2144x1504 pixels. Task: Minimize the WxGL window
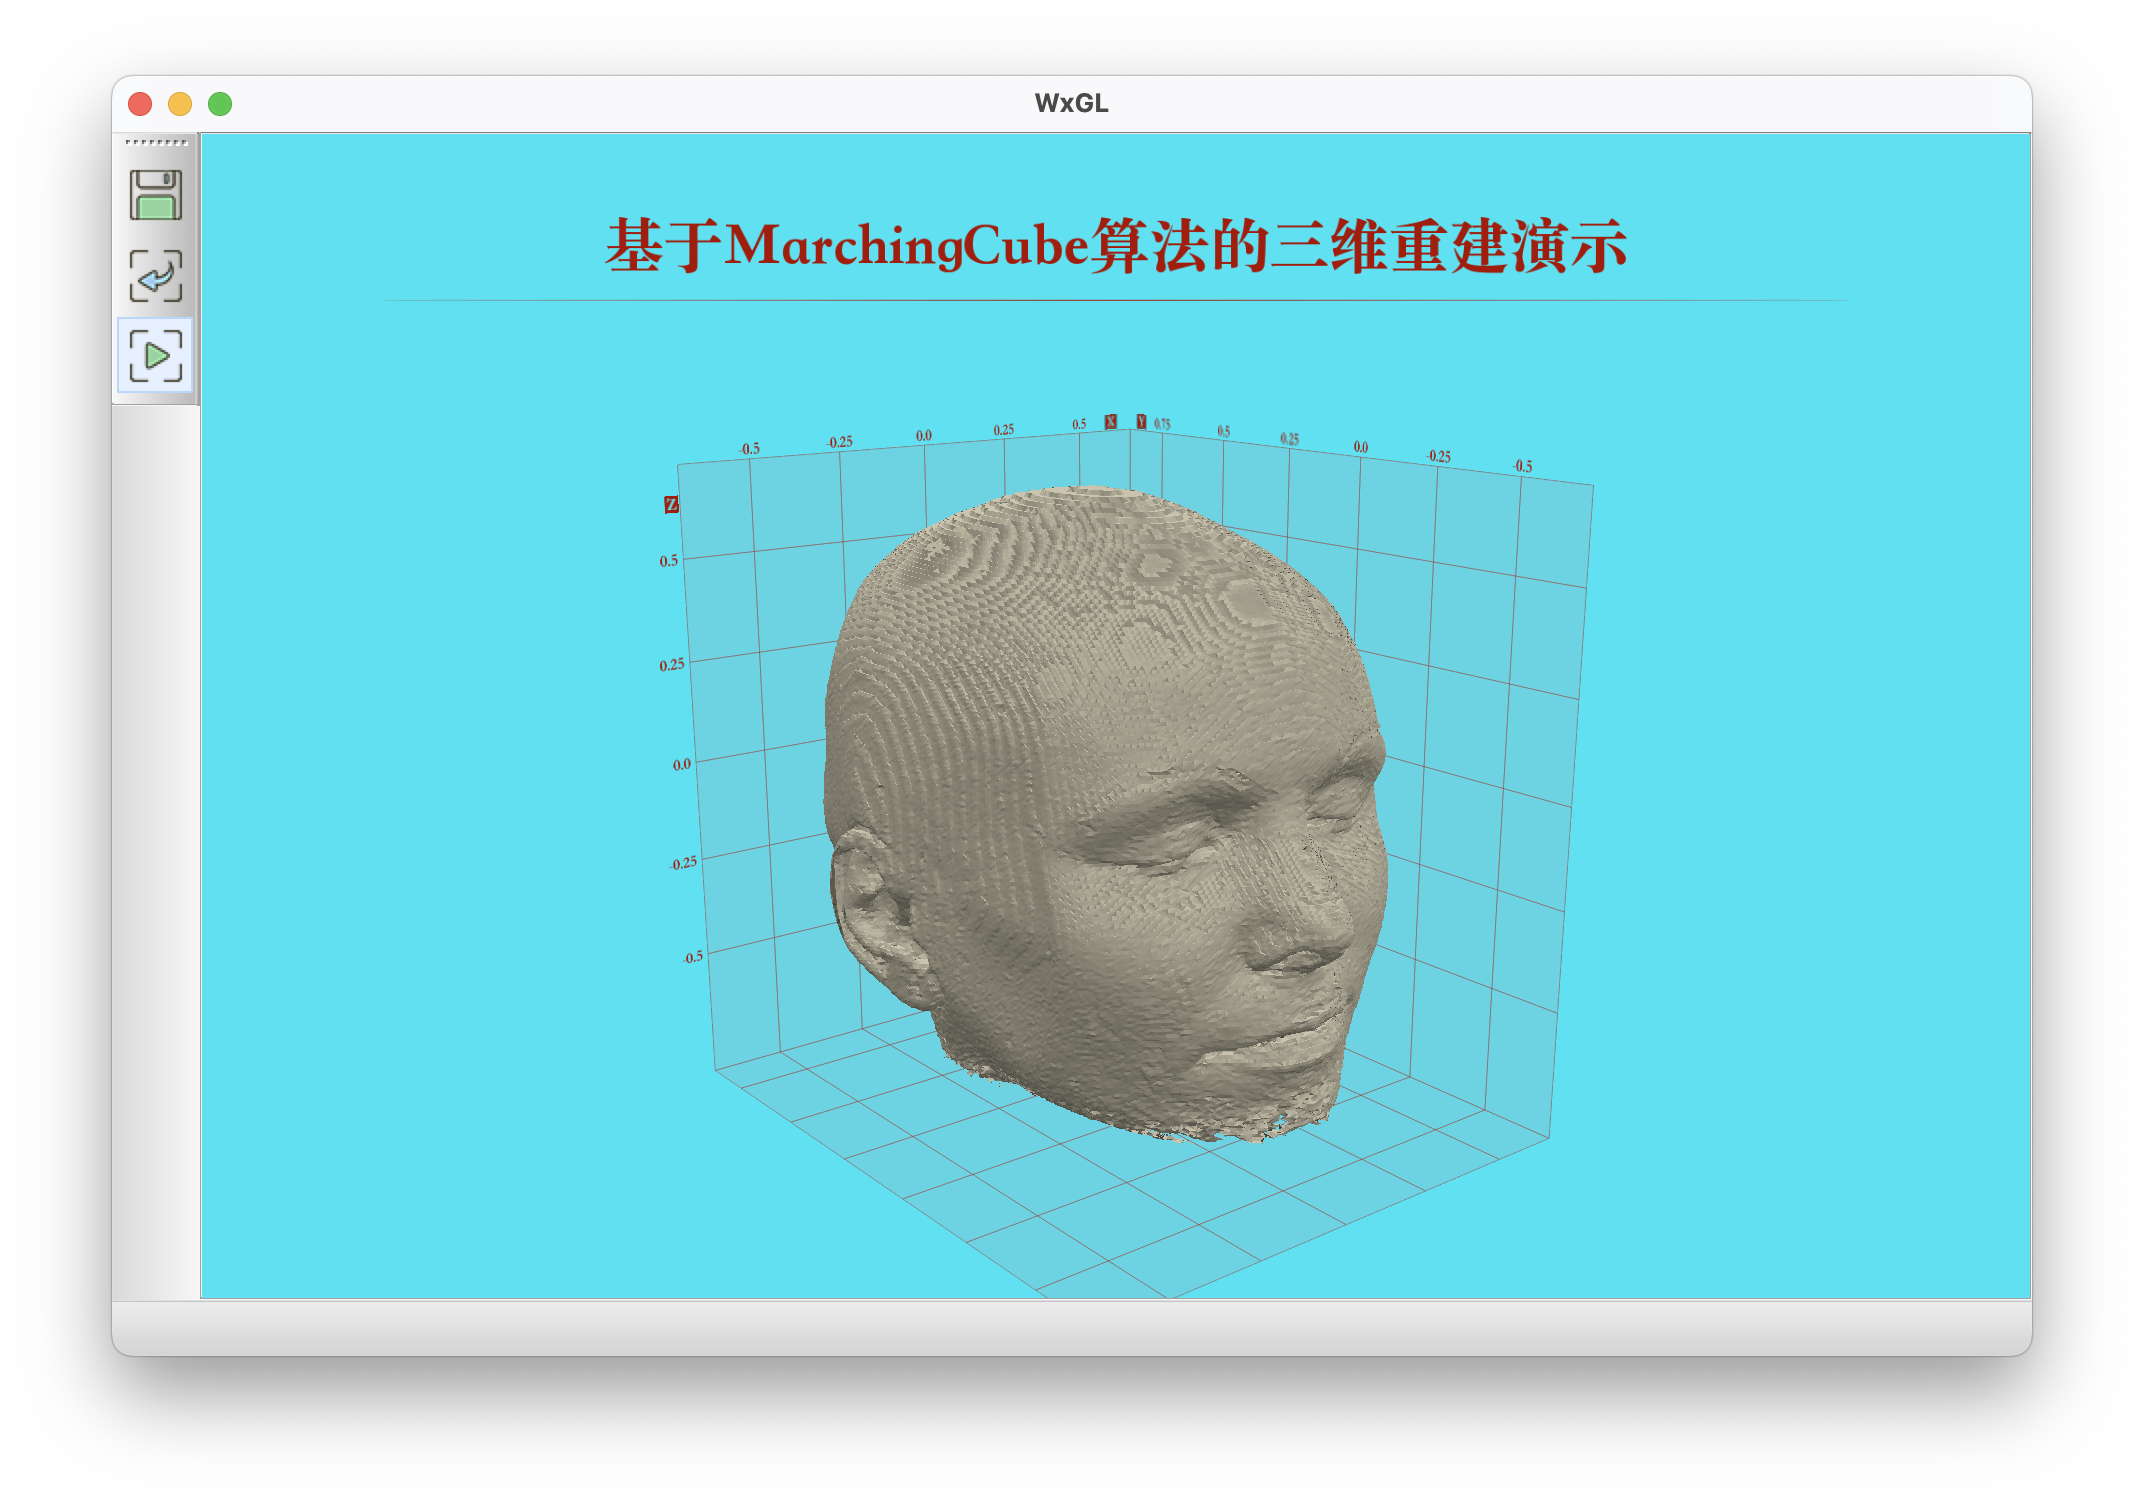coord(180,104)
